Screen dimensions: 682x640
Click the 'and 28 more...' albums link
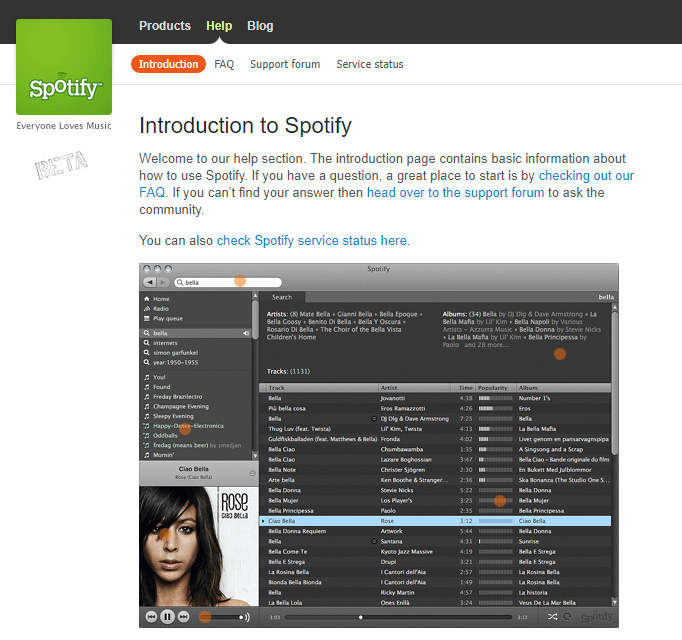click(486, 345)
